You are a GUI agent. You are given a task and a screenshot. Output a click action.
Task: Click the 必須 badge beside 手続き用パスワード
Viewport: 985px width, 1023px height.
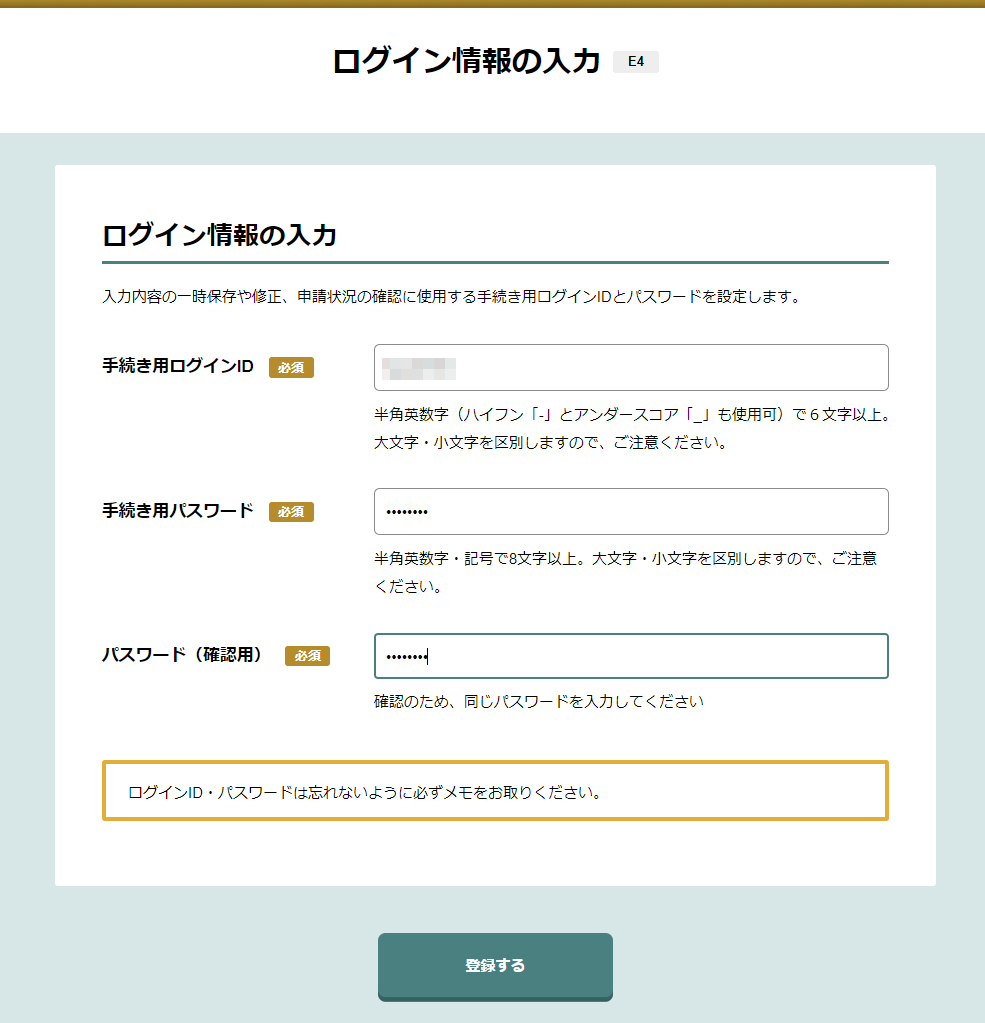291,512
